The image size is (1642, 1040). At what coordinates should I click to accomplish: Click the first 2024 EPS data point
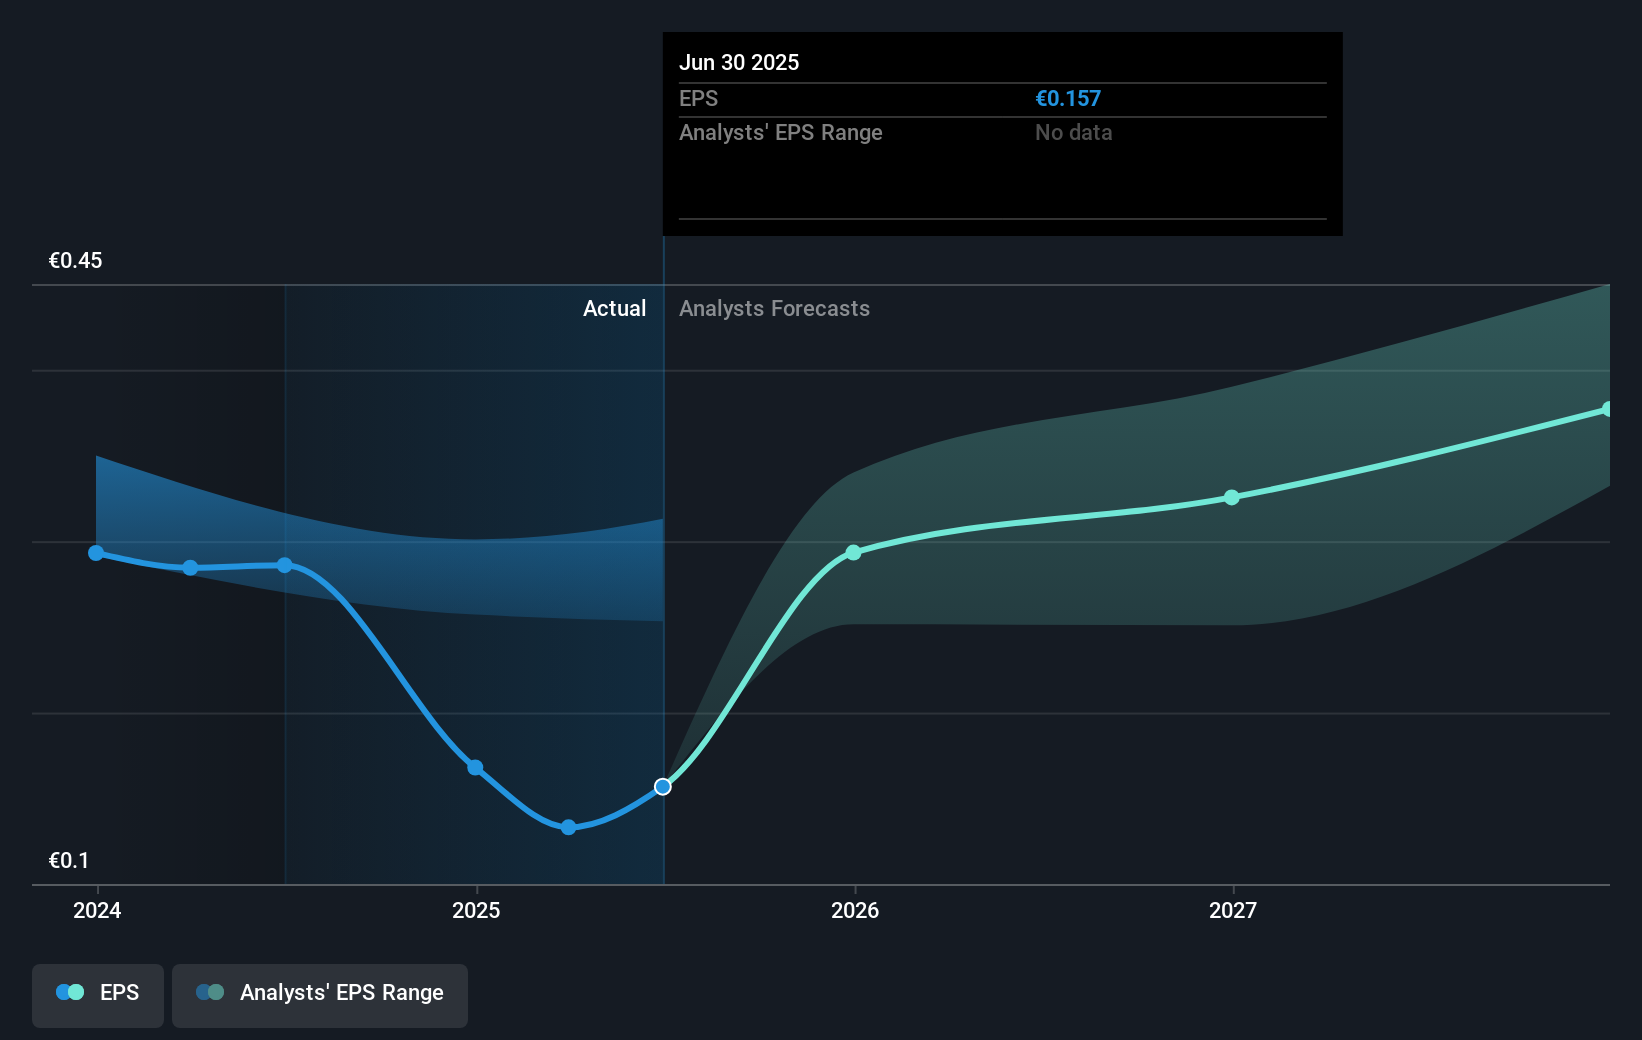point(95,552)
